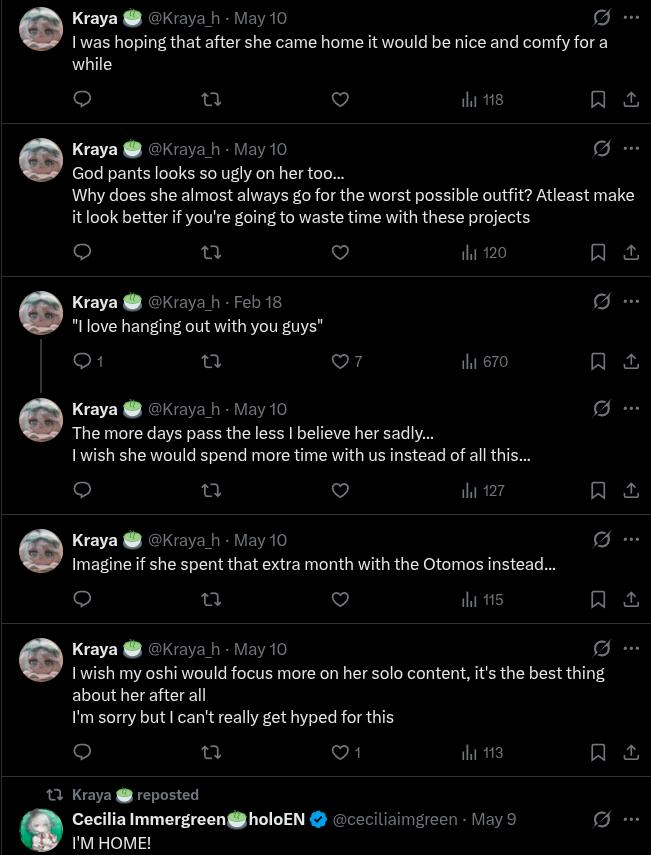Screen dimensions: 651x855
Task: Open @ceciliaimgreen profile handle
Action: coord(395,819)
